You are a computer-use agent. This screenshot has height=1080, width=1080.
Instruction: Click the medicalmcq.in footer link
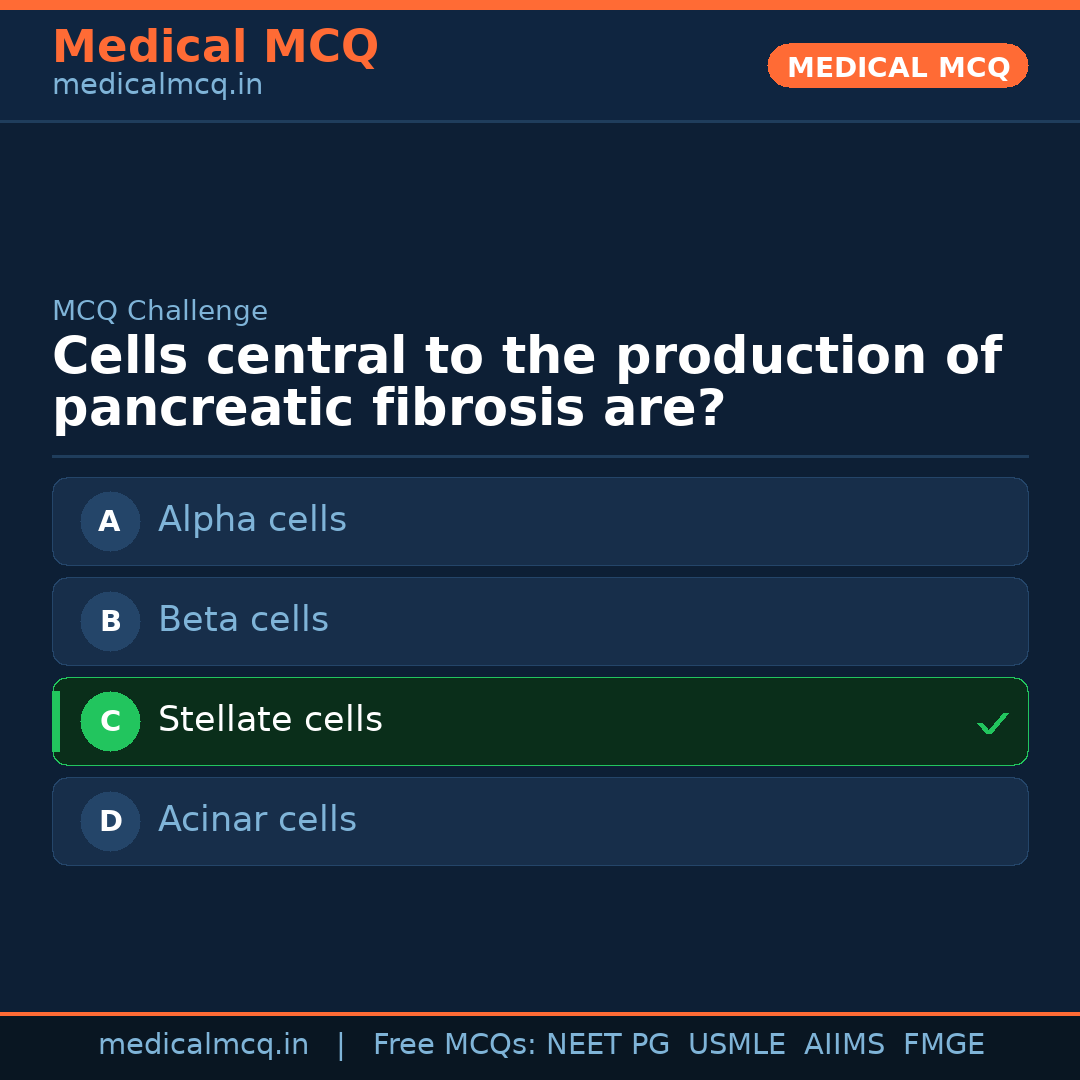click(x=204, y=1044)
